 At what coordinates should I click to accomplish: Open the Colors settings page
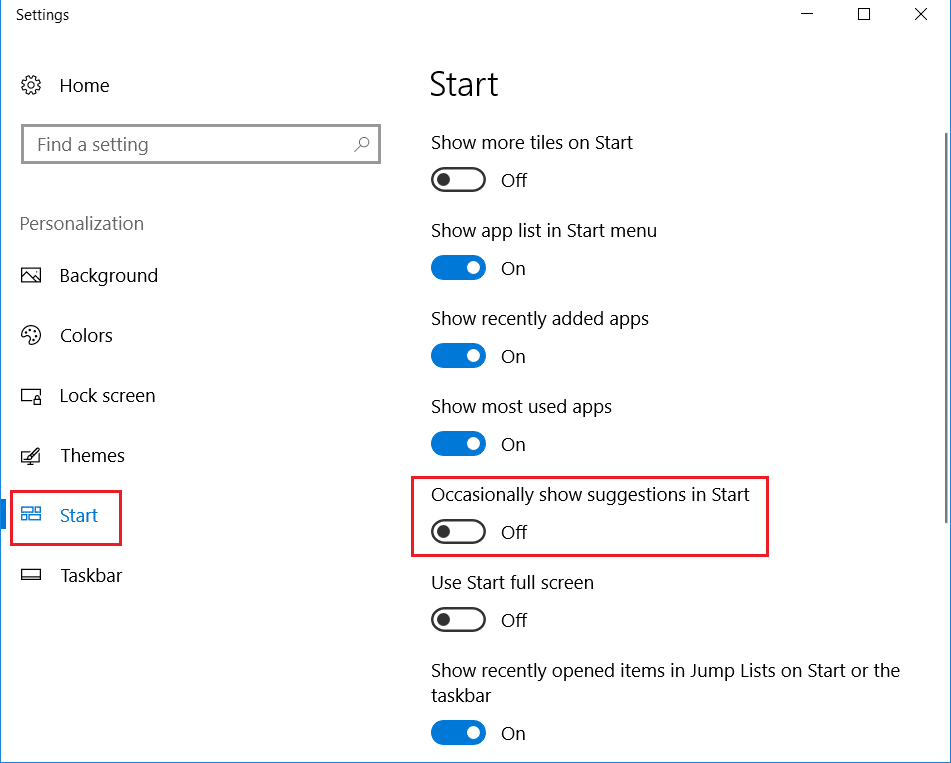pyautogui.click(x=86, y=336)
